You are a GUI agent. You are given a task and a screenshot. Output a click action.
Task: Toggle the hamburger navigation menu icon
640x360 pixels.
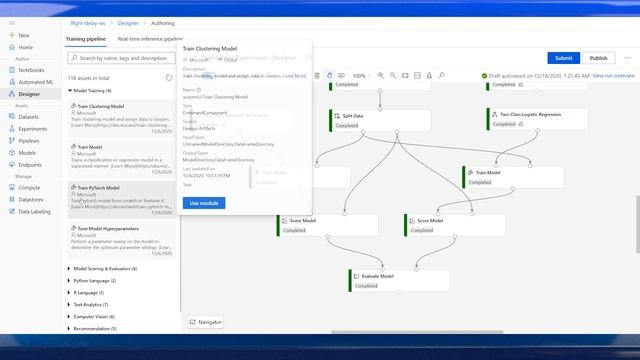[12, 23]
